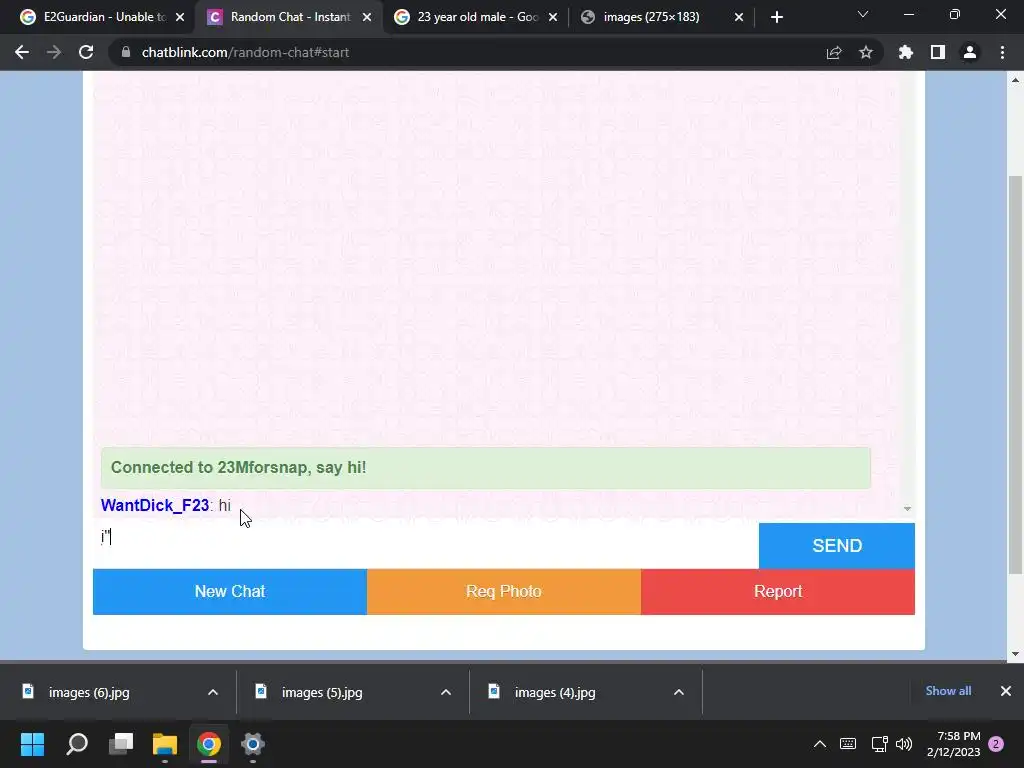Viewport: 1024px width, 768px height.
Task: Open Windows Start menu
Action: [x=33, y=744]
